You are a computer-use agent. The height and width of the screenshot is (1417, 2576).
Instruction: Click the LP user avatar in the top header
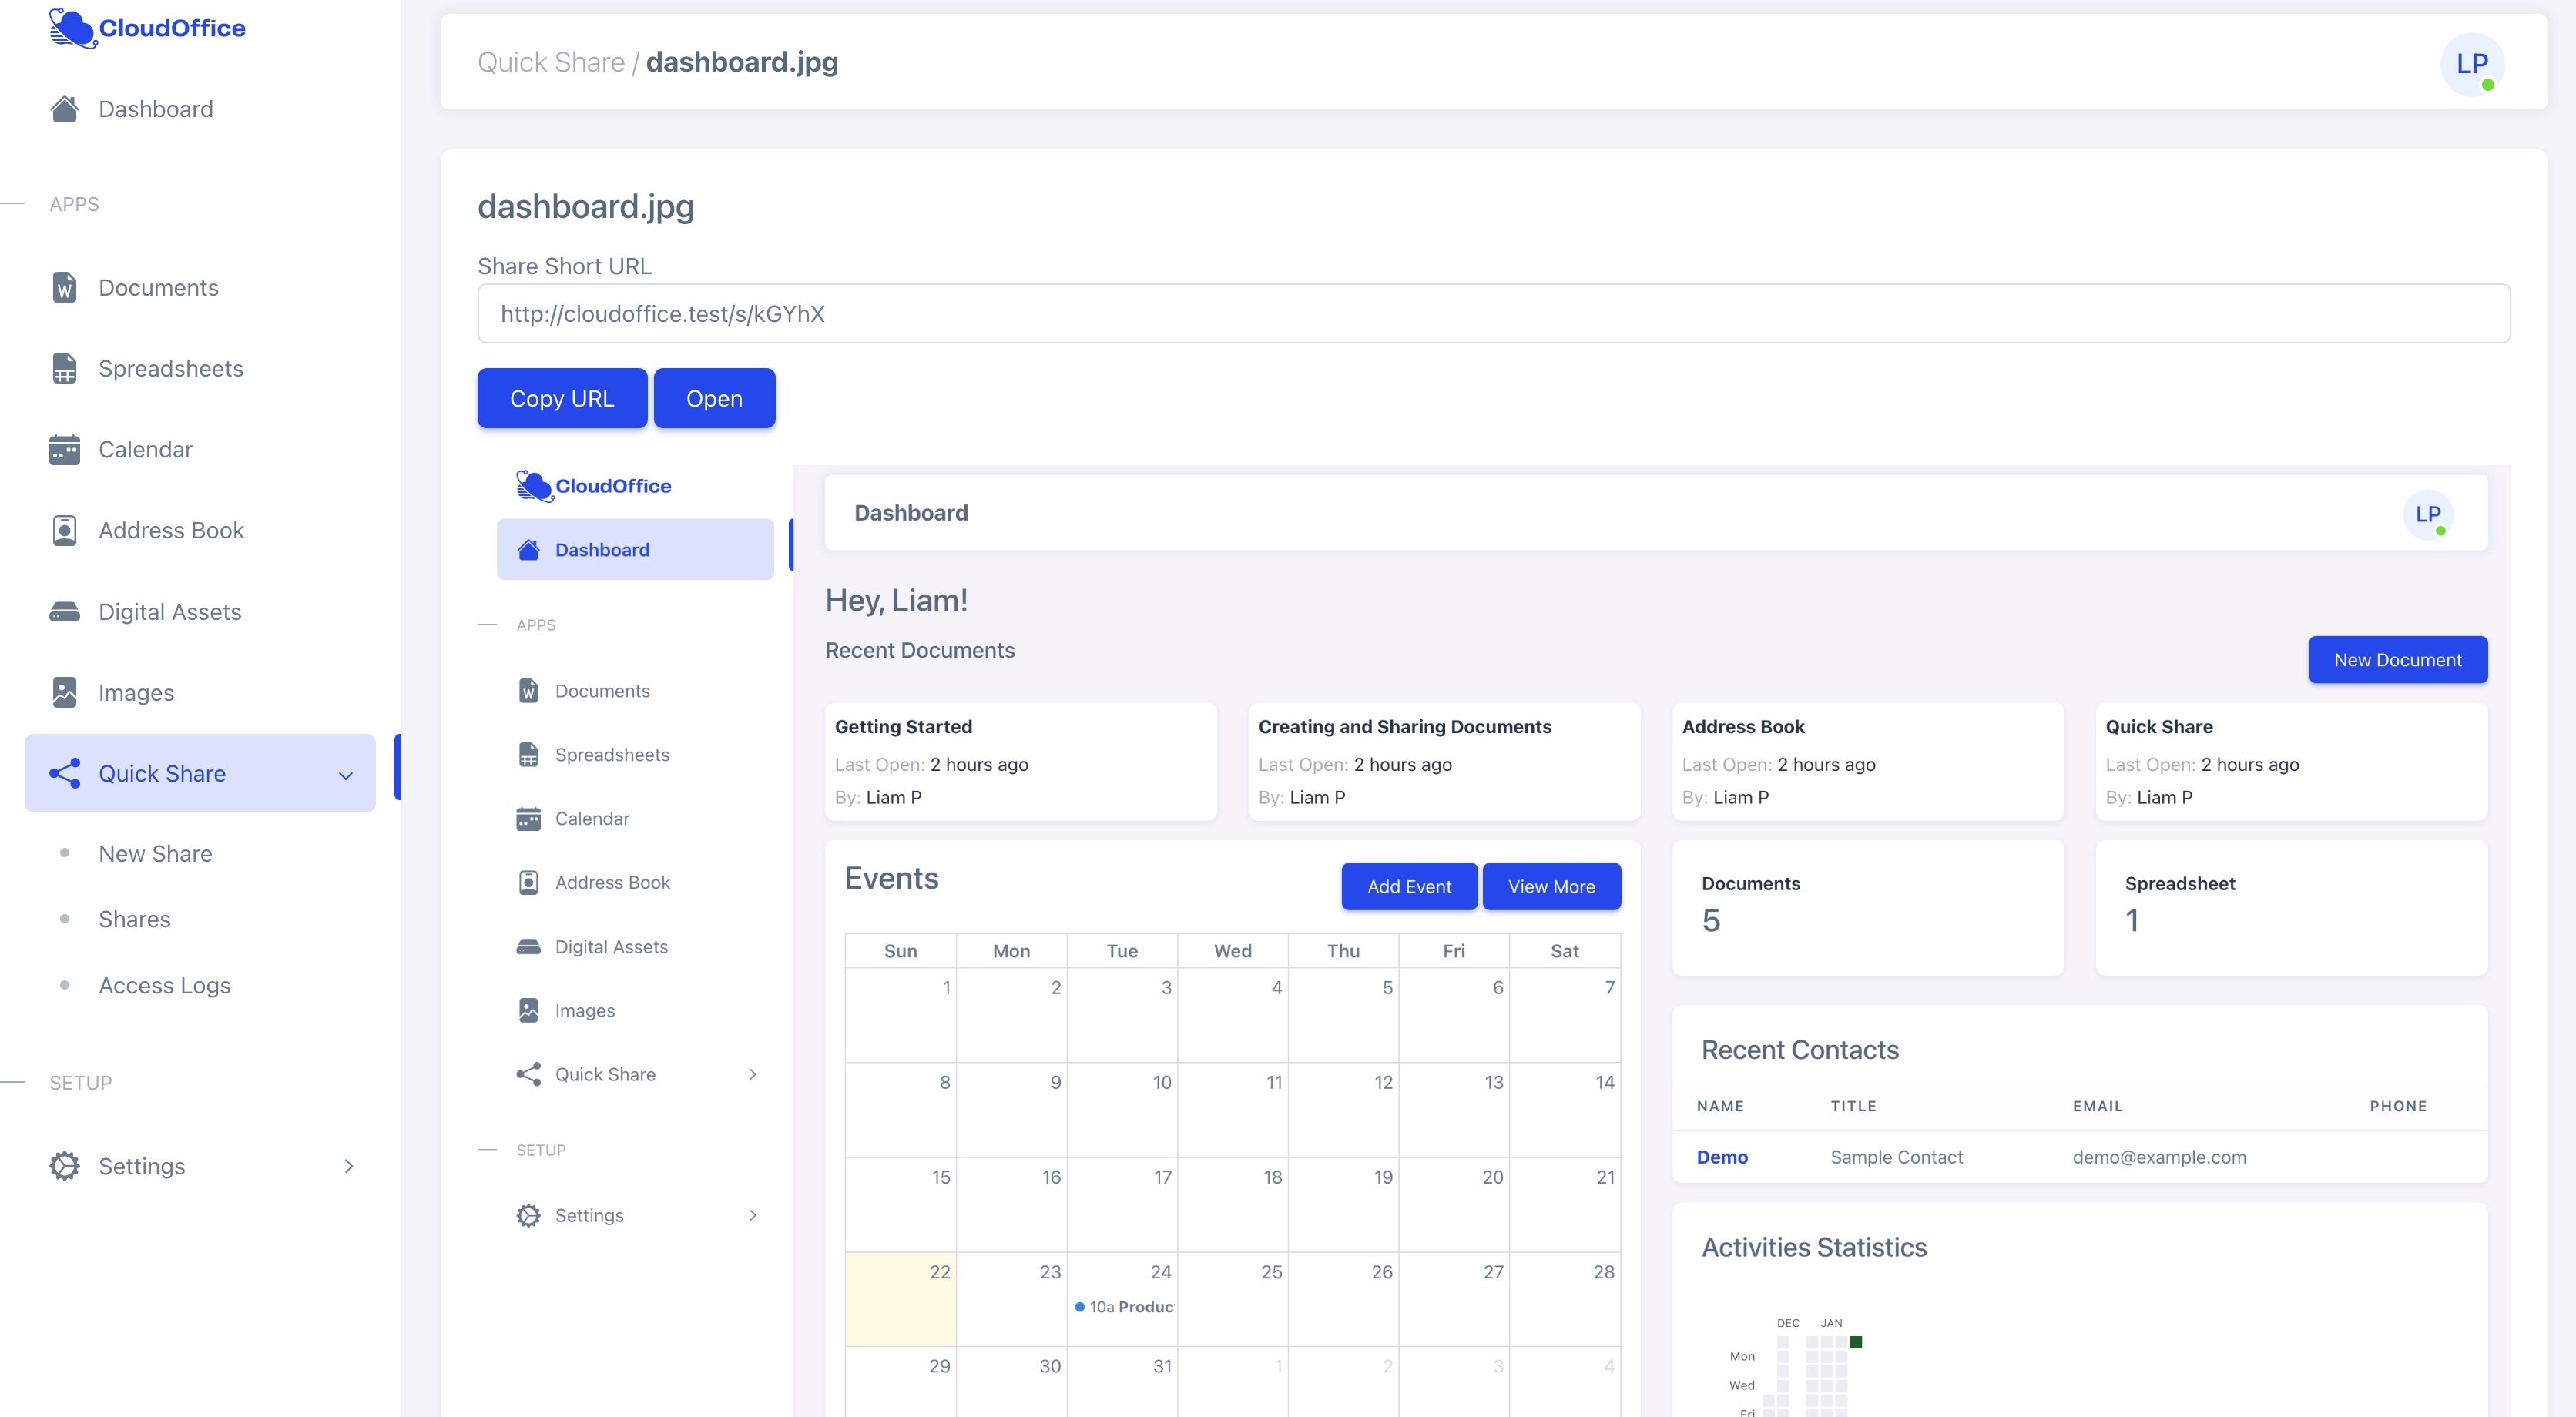pyautogui.click(x=2472, y=64)
